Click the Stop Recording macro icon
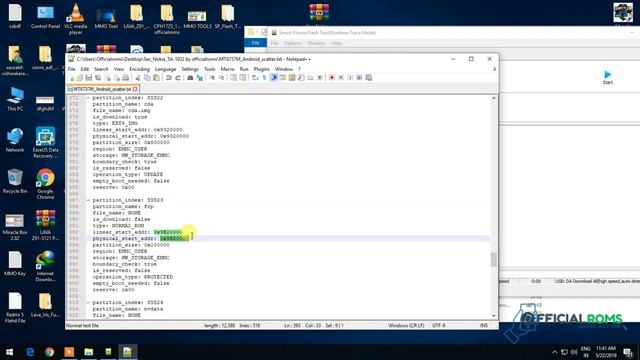640x360 pixels. [341, 78]
